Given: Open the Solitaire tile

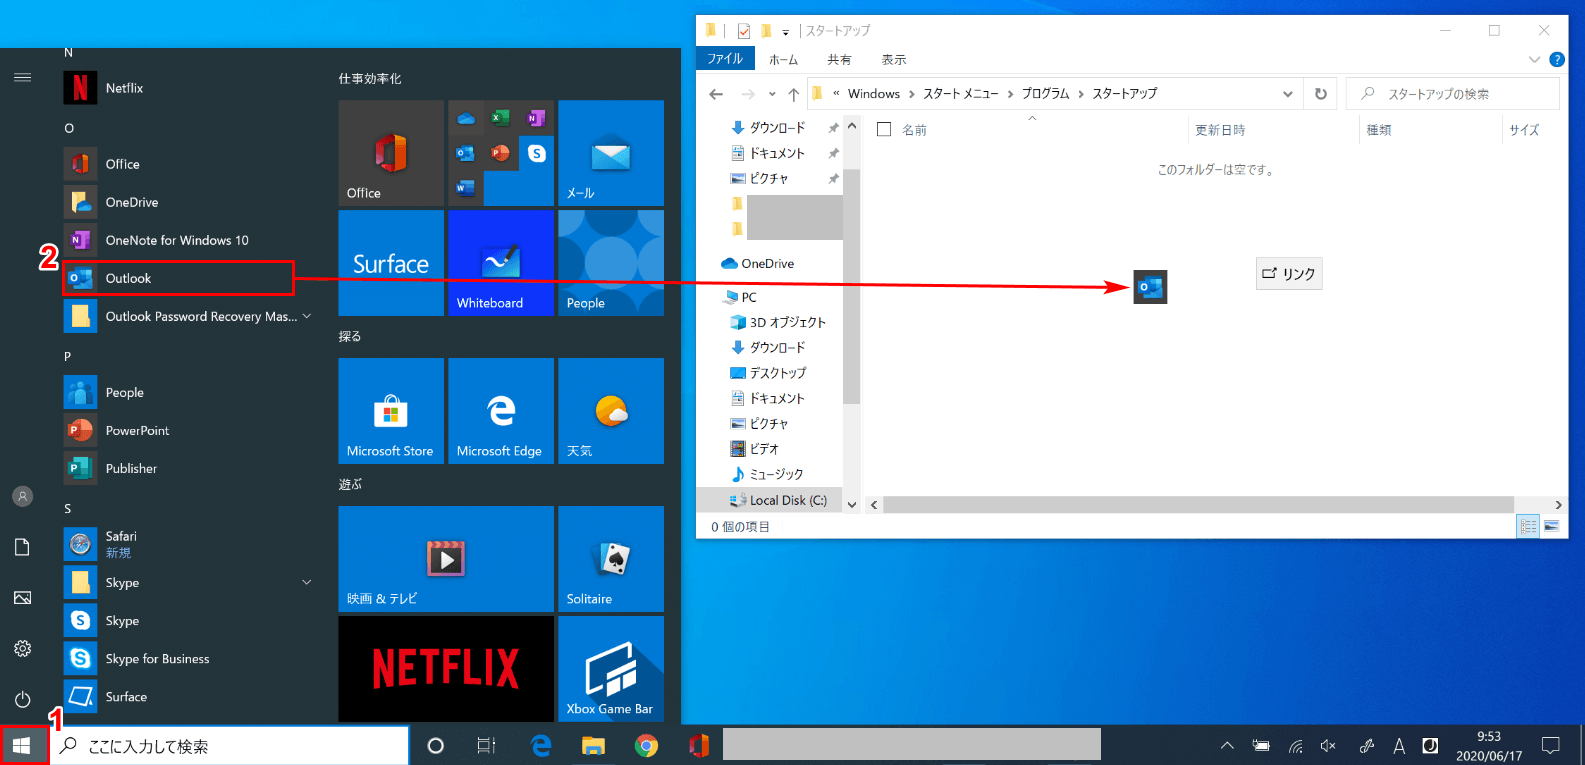Looking at the screenshot, I should tap(611, 559).
